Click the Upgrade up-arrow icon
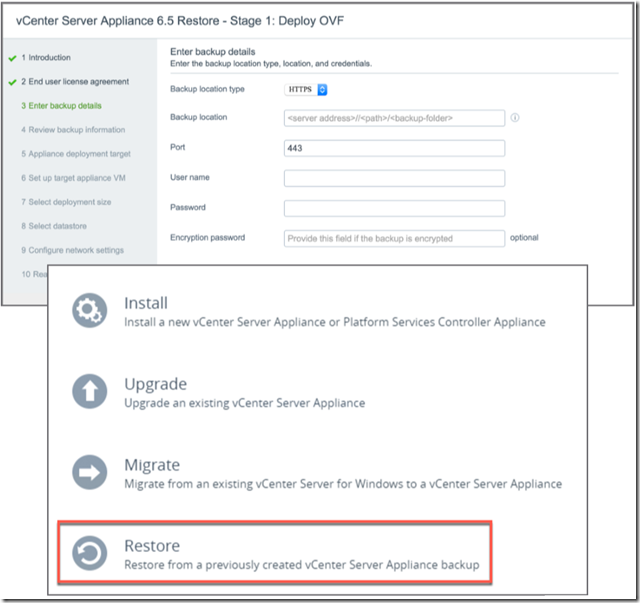This screenshot has height=603, width=640. [89, 391]
